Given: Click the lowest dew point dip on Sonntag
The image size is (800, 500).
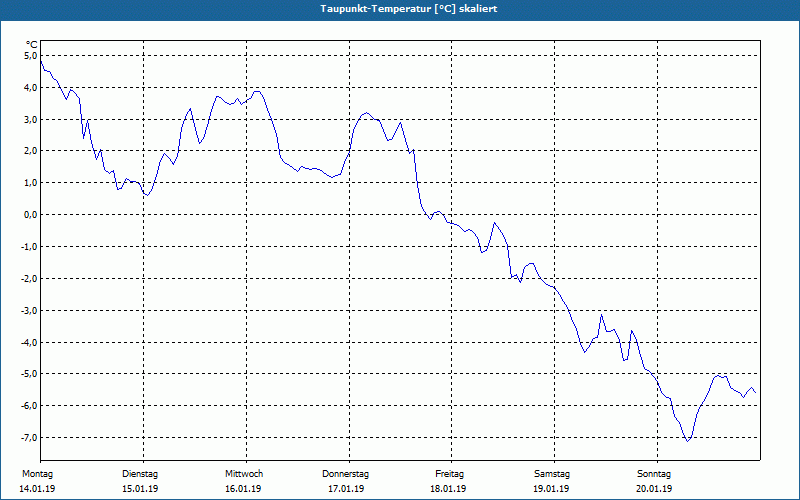Looking at the screenshot, I should pyautogui.click(x=687, y=441).
